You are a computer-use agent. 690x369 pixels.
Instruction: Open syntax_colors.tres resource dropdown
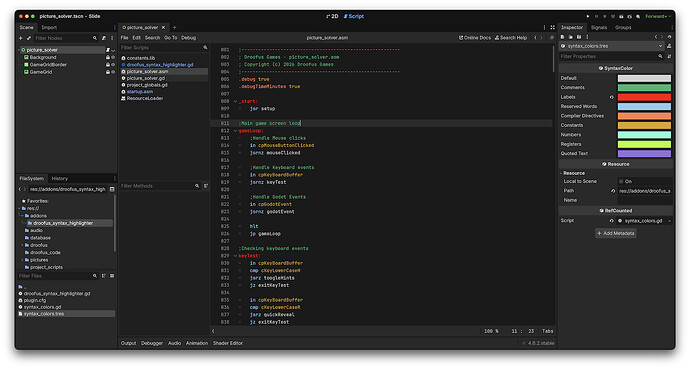coord(612,46)
